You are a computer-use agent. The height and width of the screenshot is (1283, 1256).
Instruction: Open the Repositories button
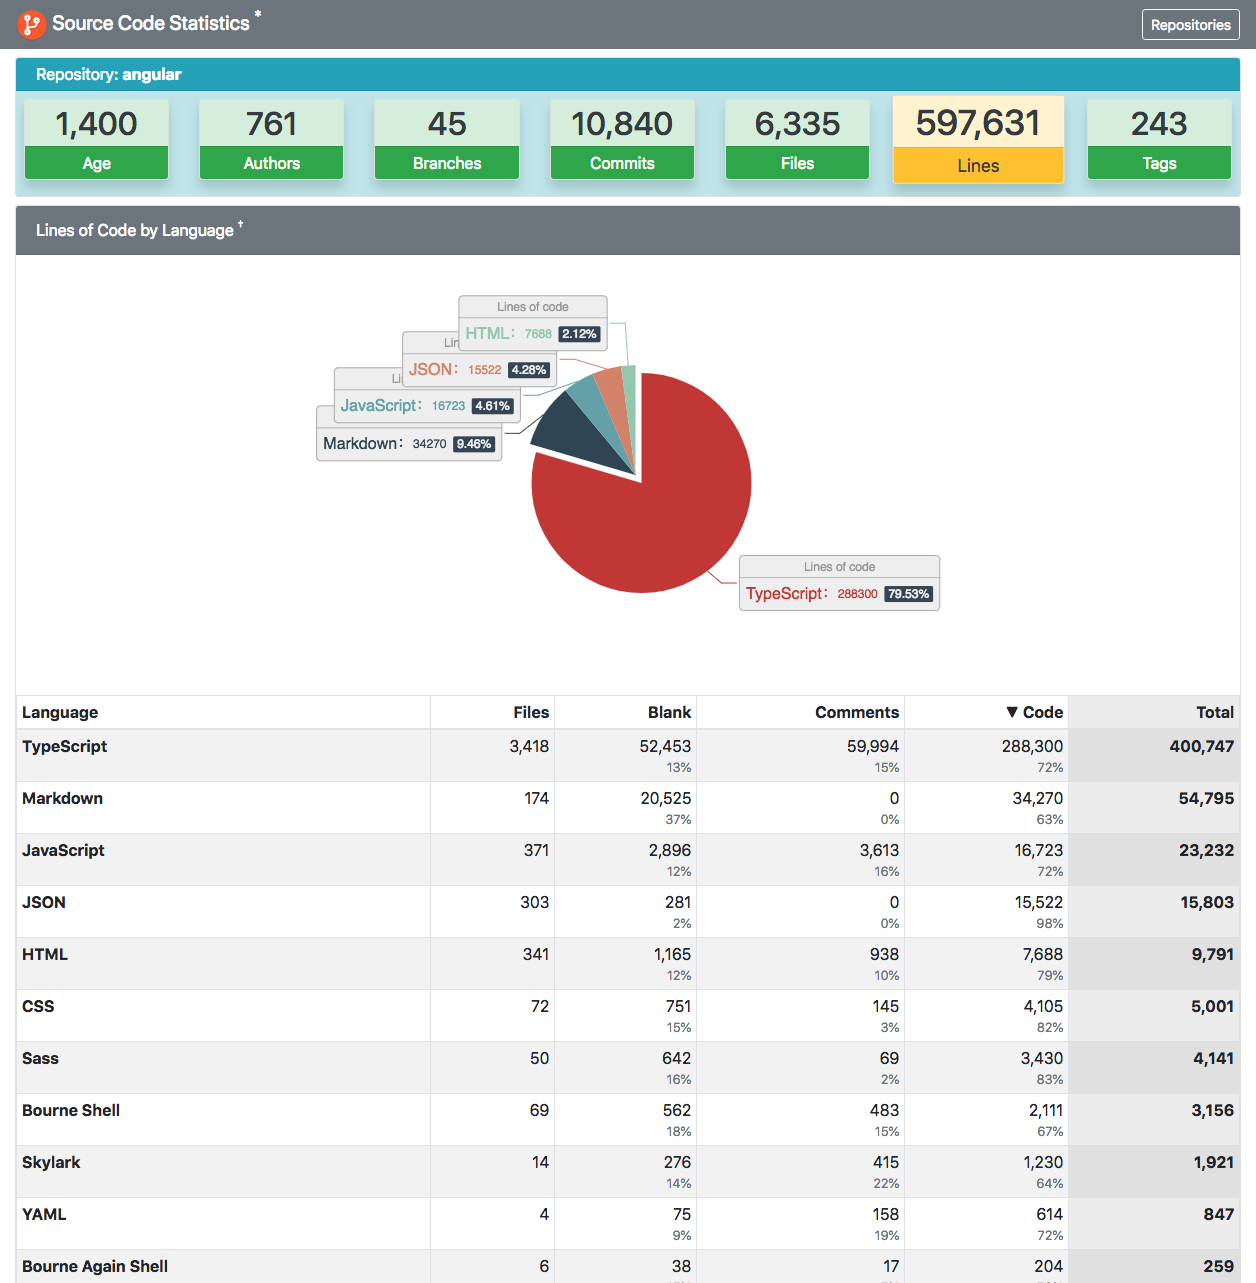pyautogui.click(x=1190, y=25)
